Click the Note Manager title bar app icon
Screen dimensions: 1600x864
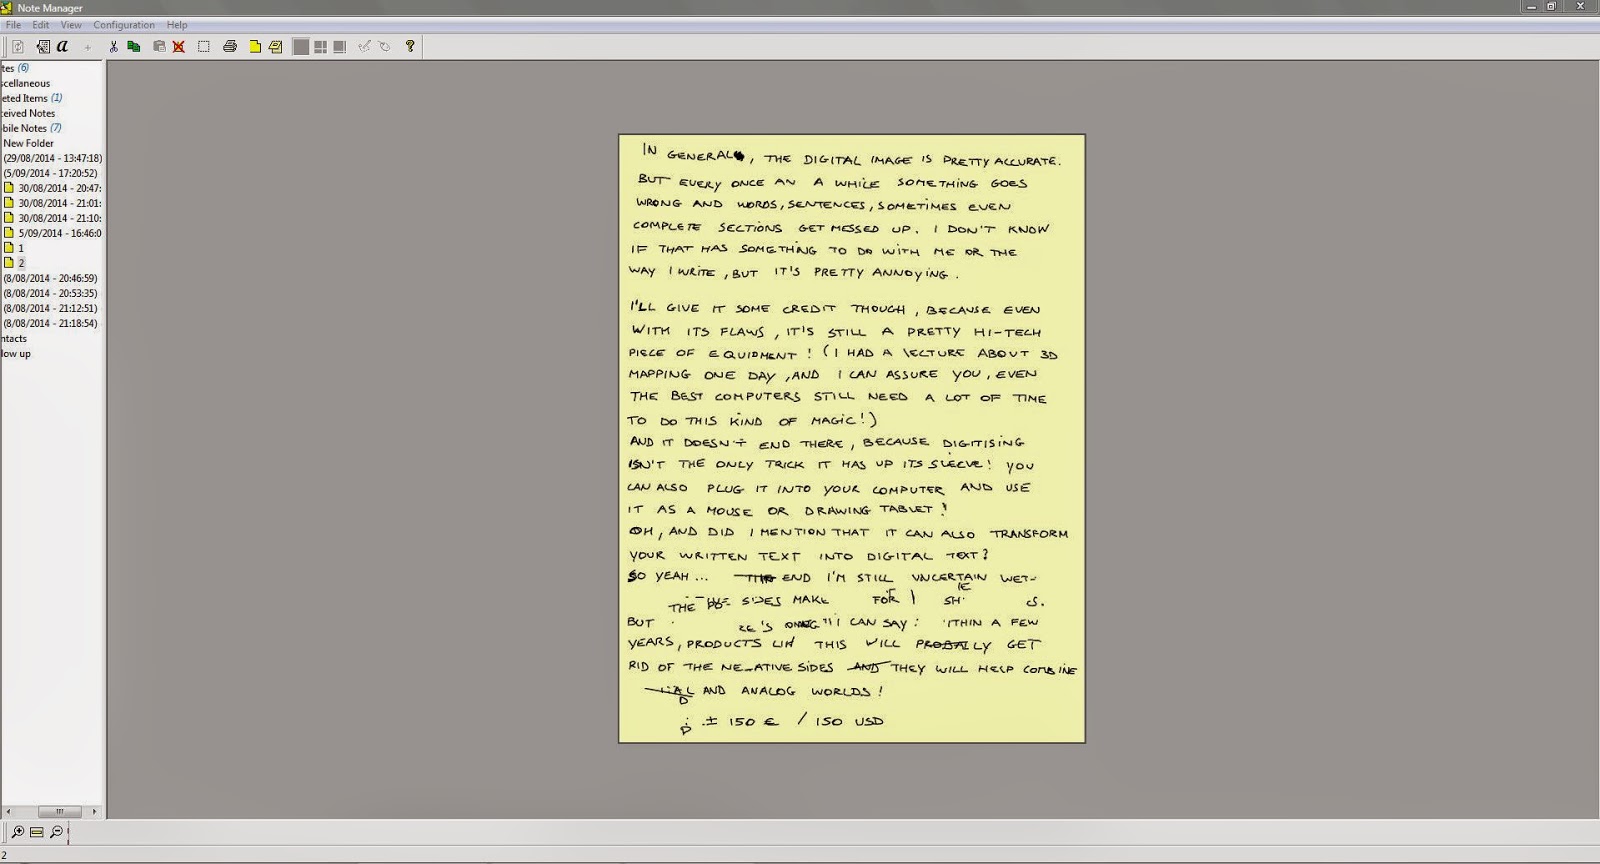point(7,7)
